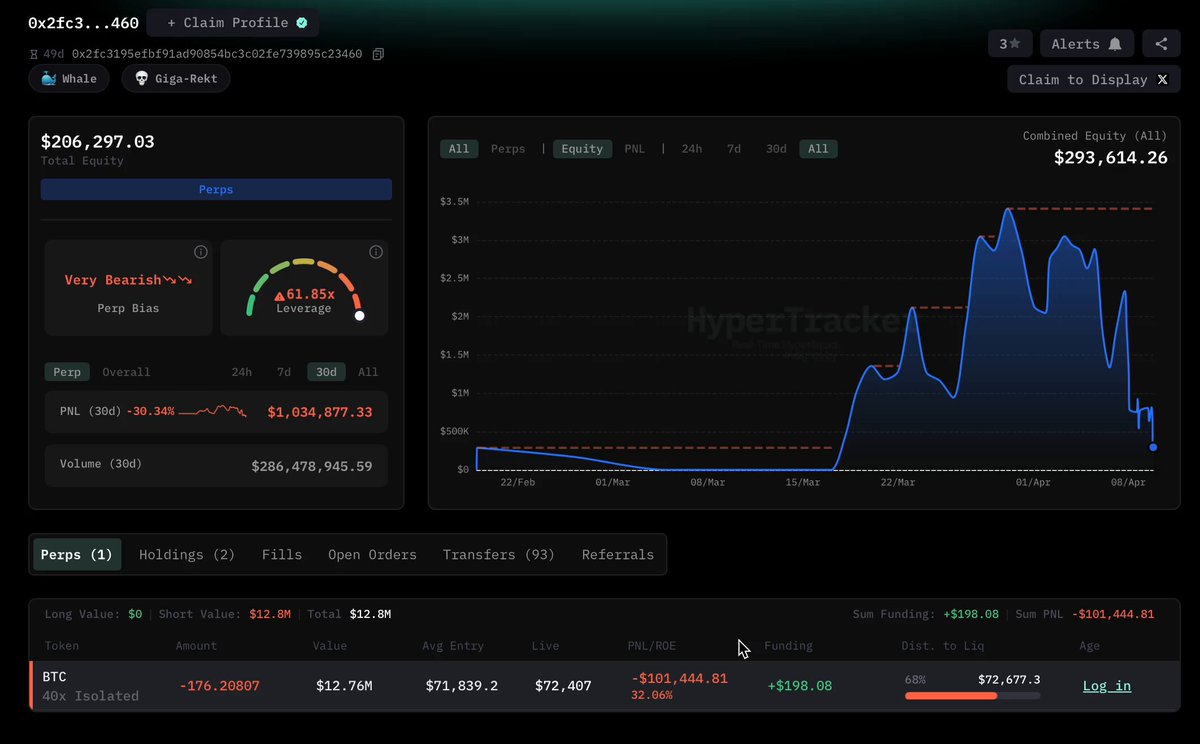Screen dimensions: 1200x744
Task: Select 7d range on chart
Action: [733, 149]
